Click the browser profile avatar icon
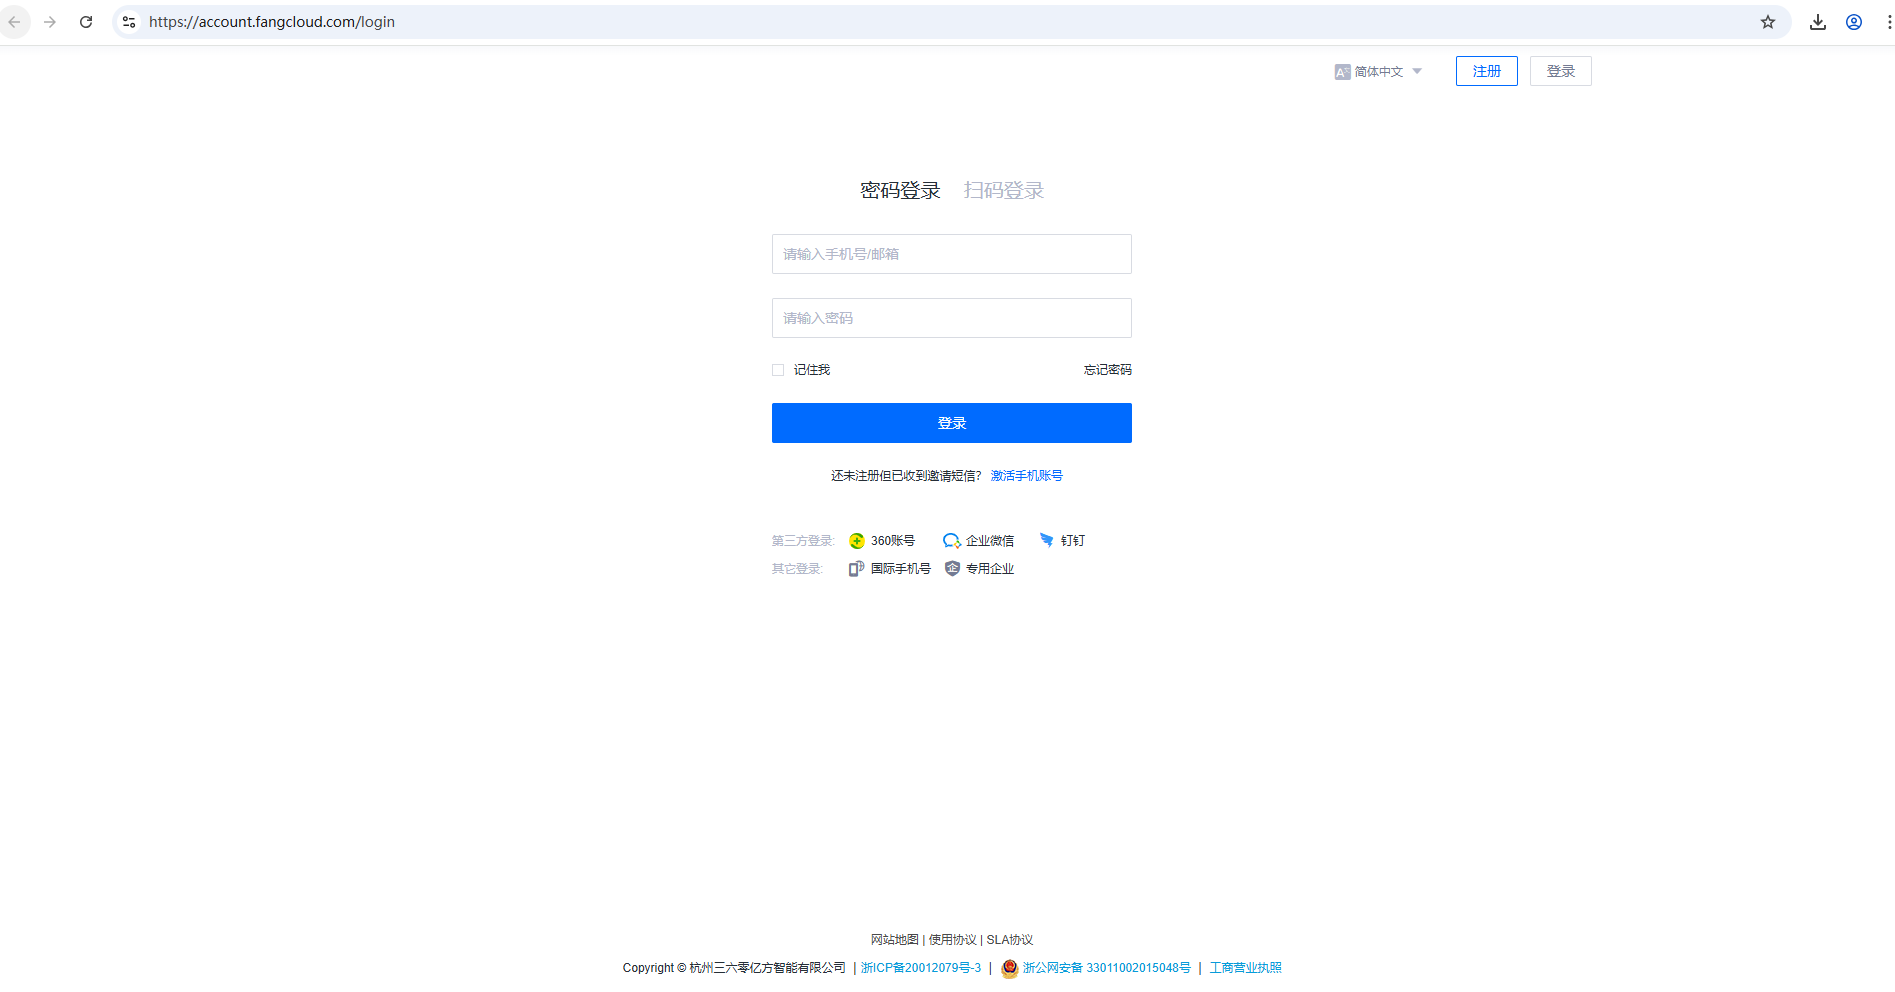The image size is (1895, 992). tap(1853, 21)
